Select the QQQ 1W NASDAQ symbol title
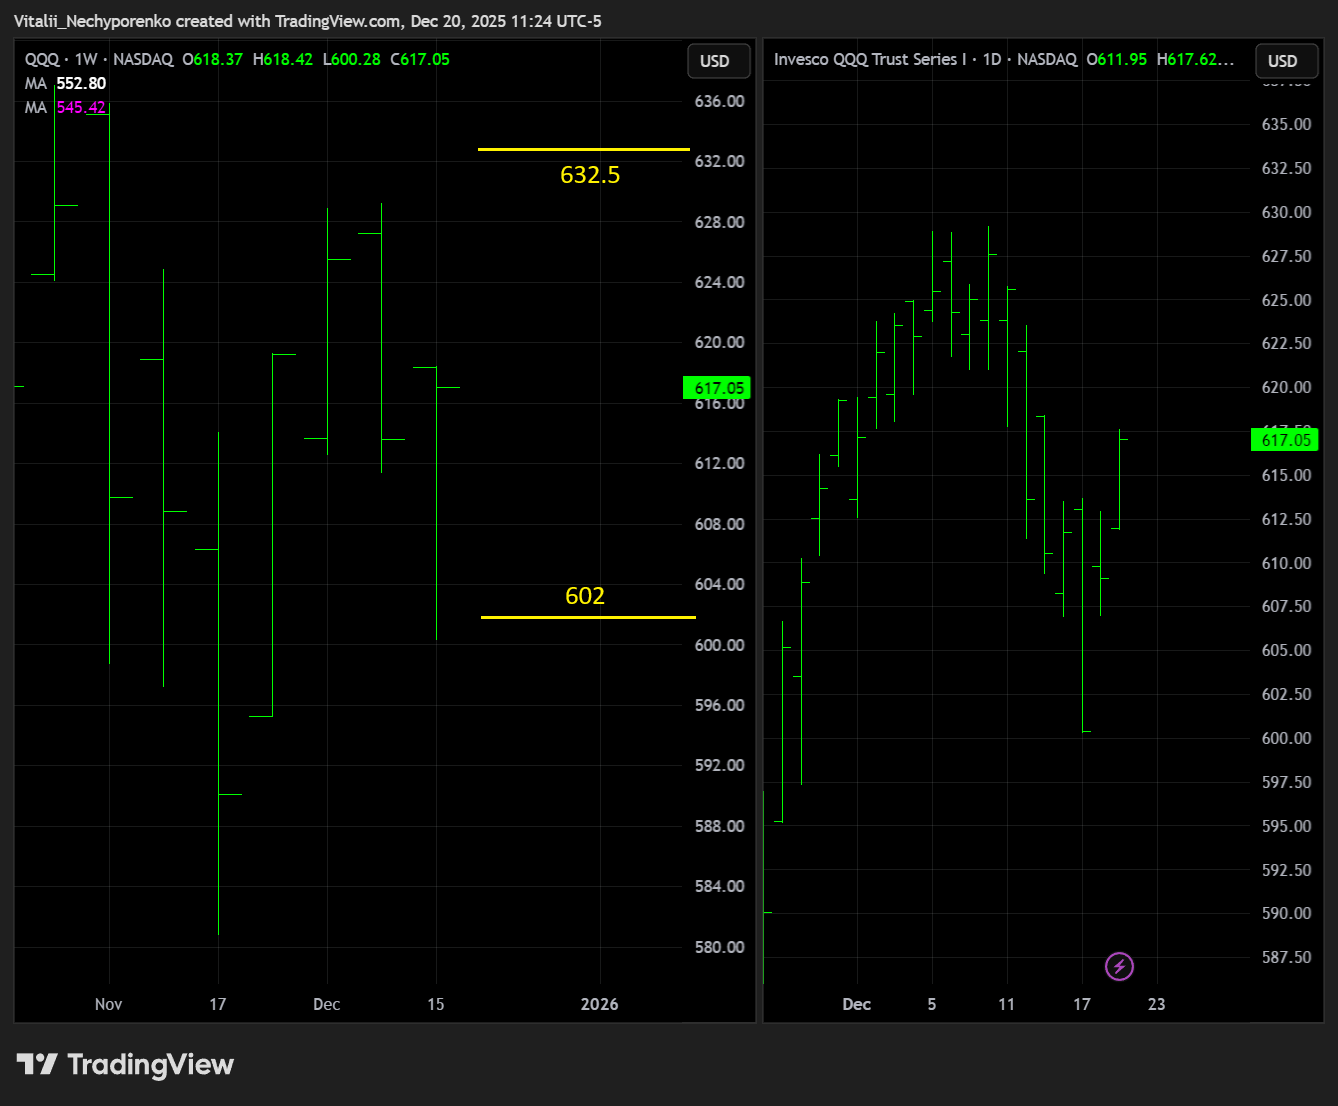This screenshot has height=1106, width=1338. pyautogui.click(x=99, y=59)
